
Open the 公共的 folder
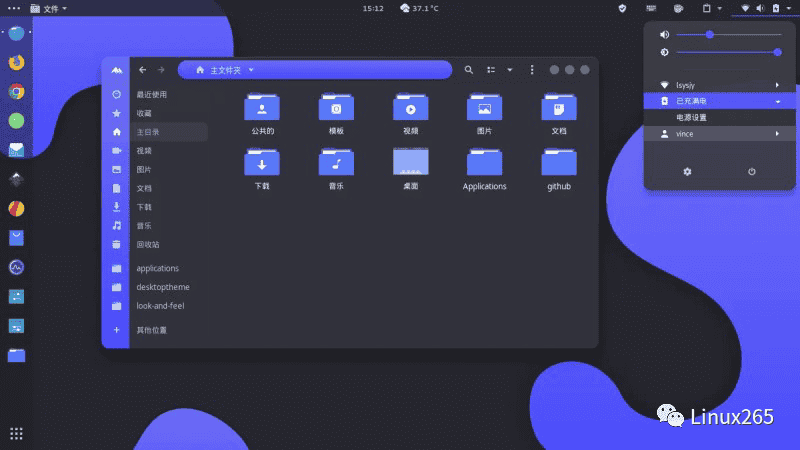tap(262, 113)
